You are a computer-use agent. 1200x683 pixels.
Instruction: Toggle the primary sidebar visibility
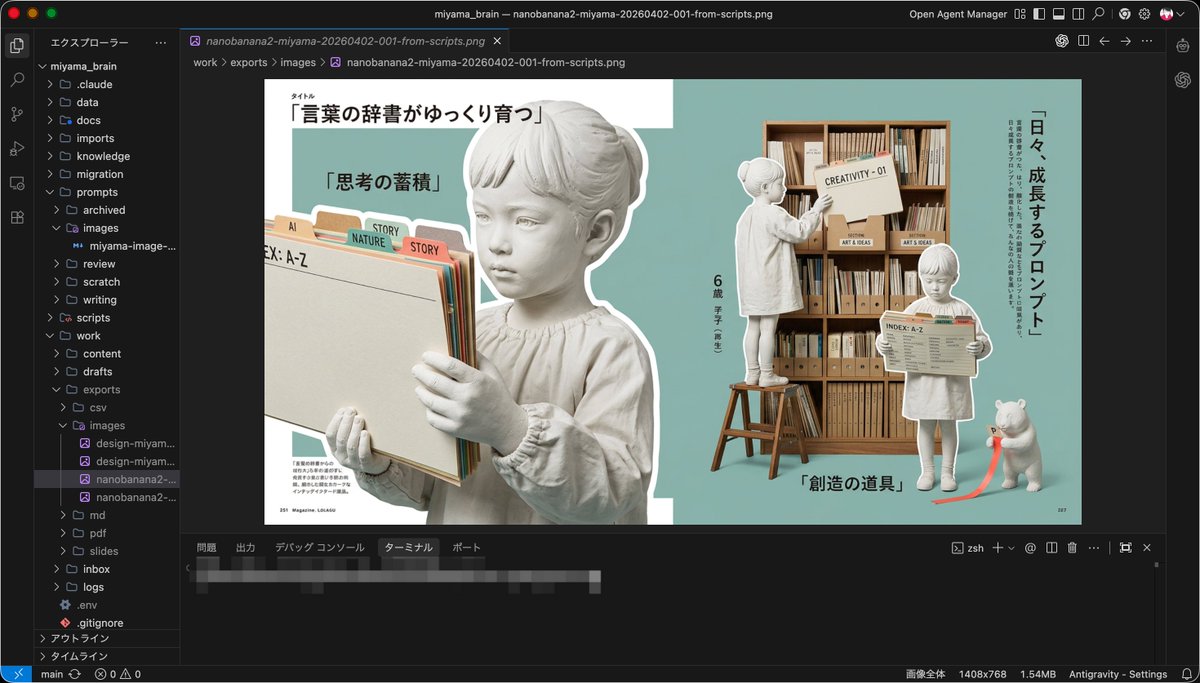(x=1040, y=15)
